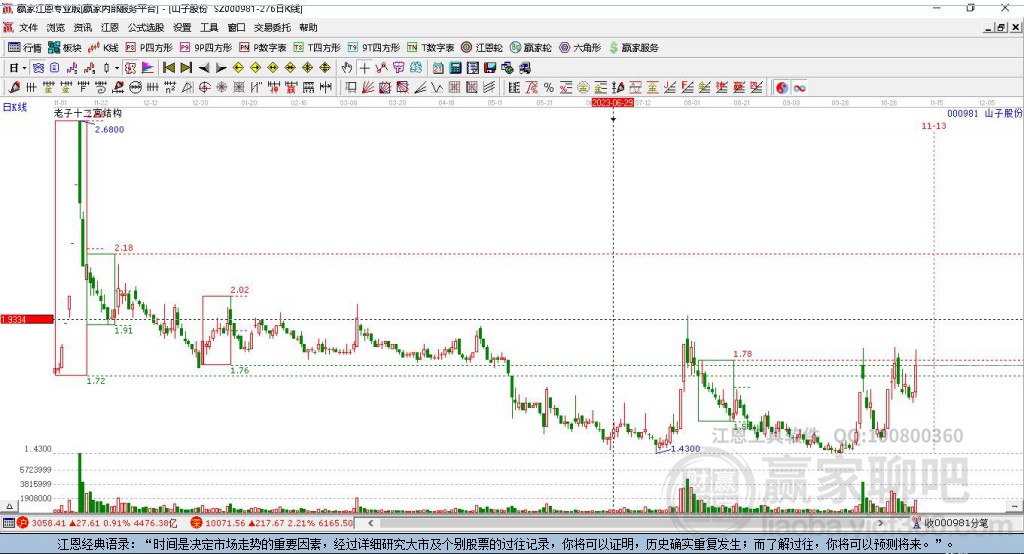1024x554 pixels.
Task: Select the percent % tool icon
Action: point(549,88)
